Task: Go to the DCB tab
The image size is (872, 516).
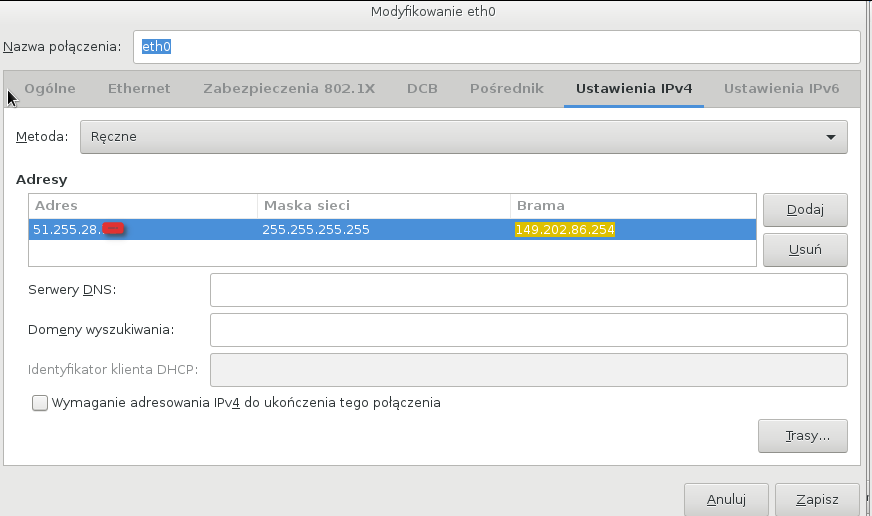Action: (x=422, y=88)
